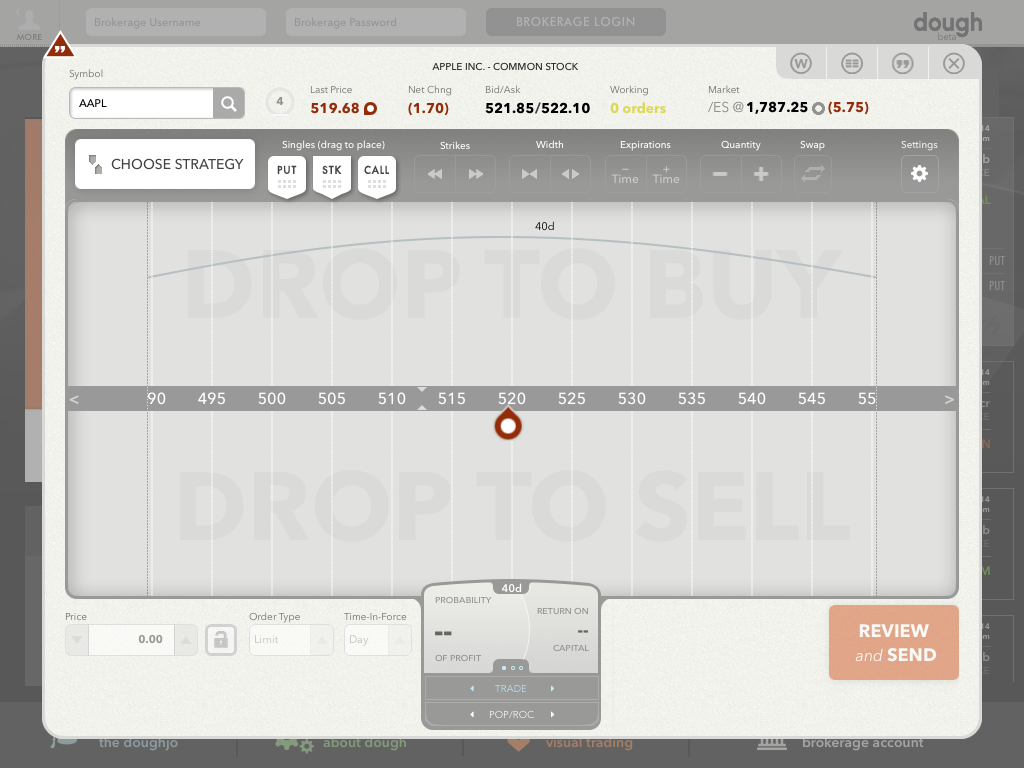Click the Price value field

click(131, 639)
